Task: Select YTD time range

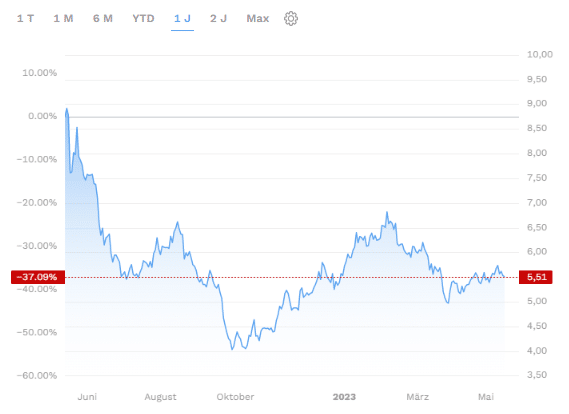Action: pos(143,19)
